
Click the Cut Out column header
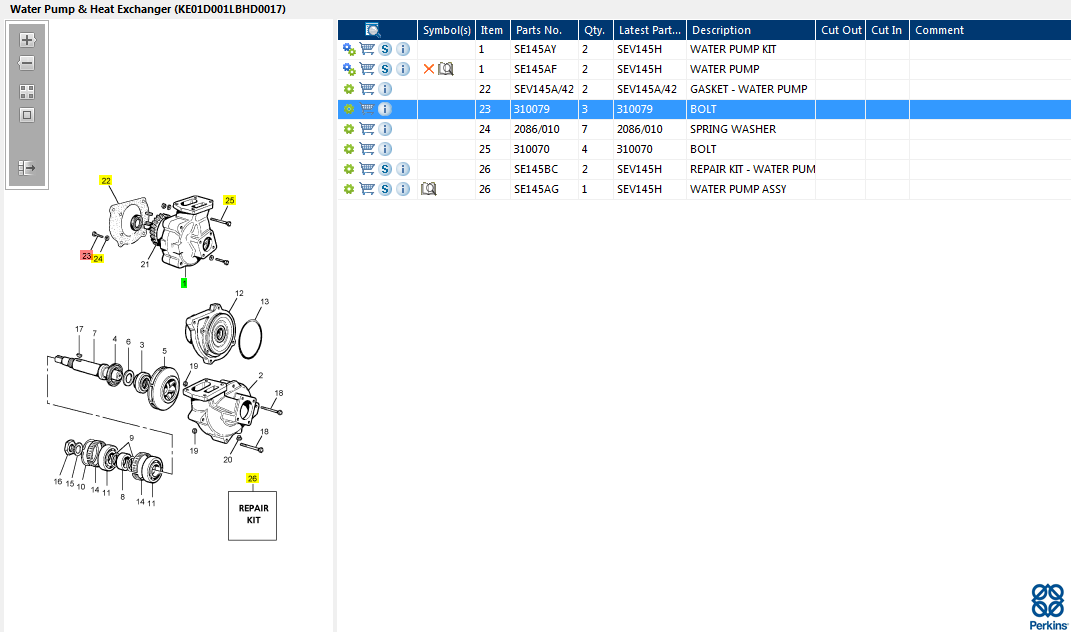point(841,30)
